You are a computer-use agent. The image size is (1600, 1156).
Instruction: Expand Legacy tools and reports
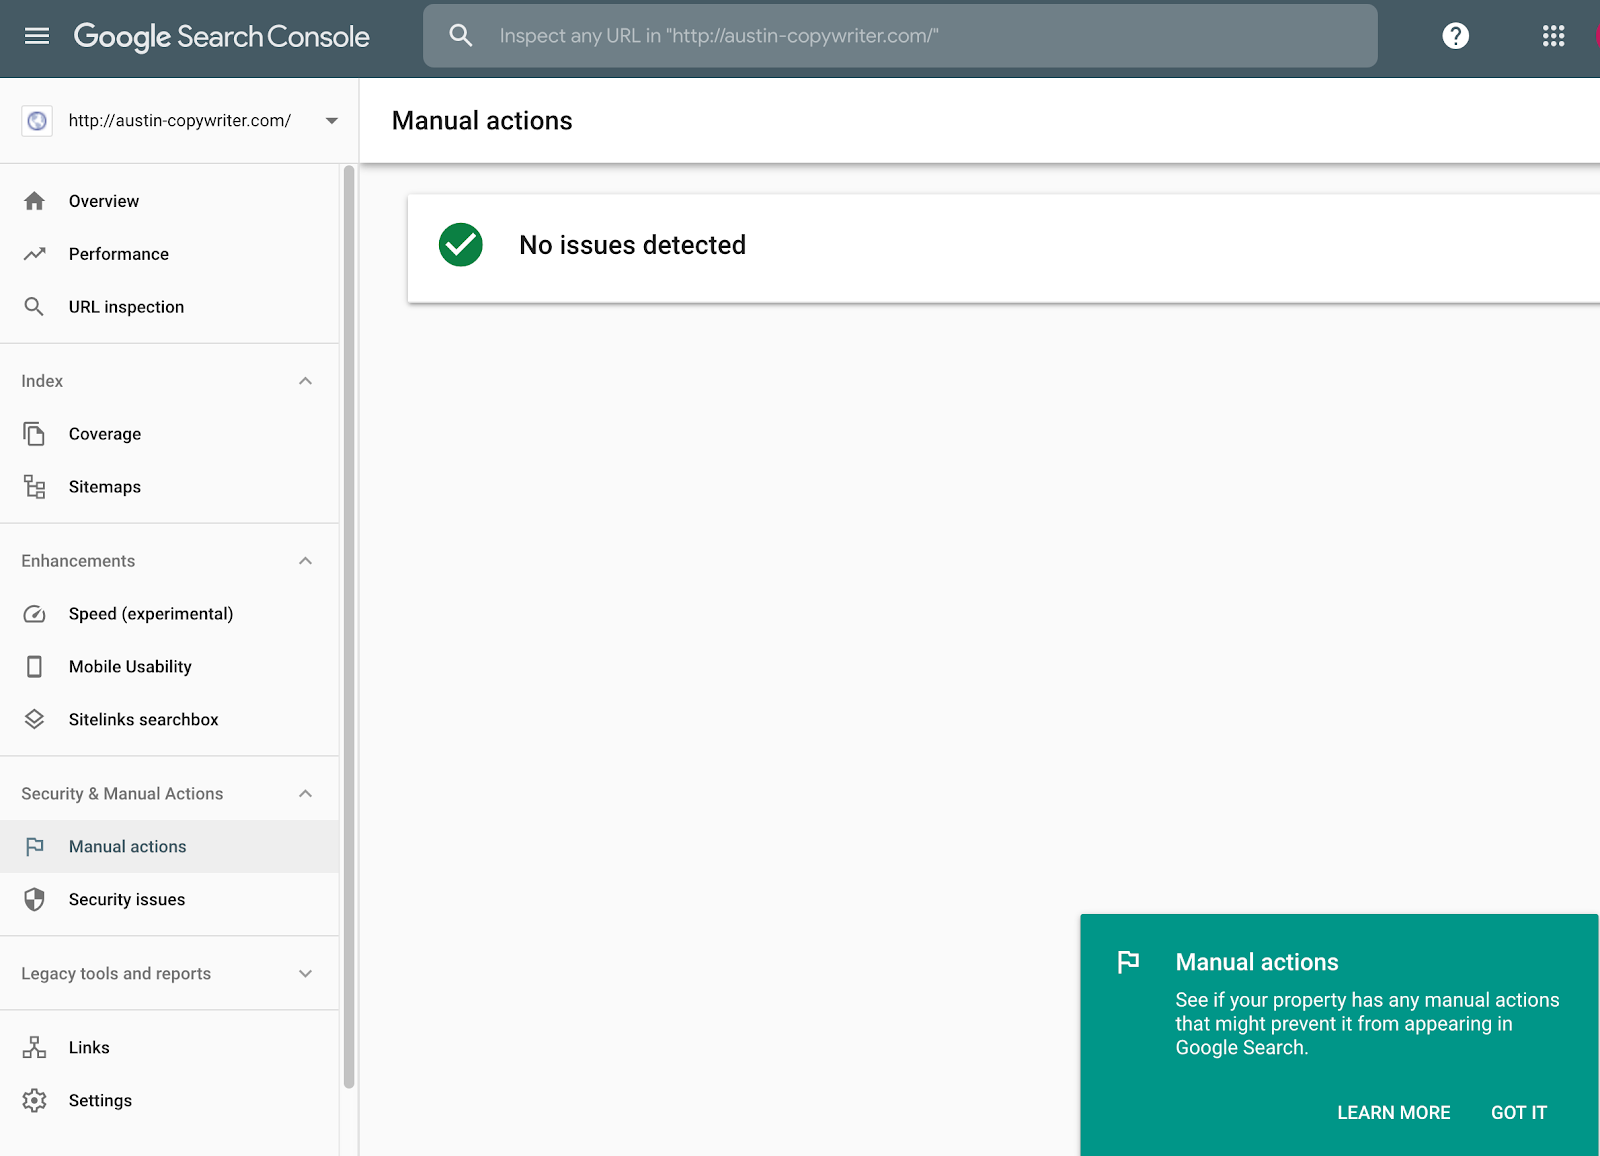tap(306, 974)
